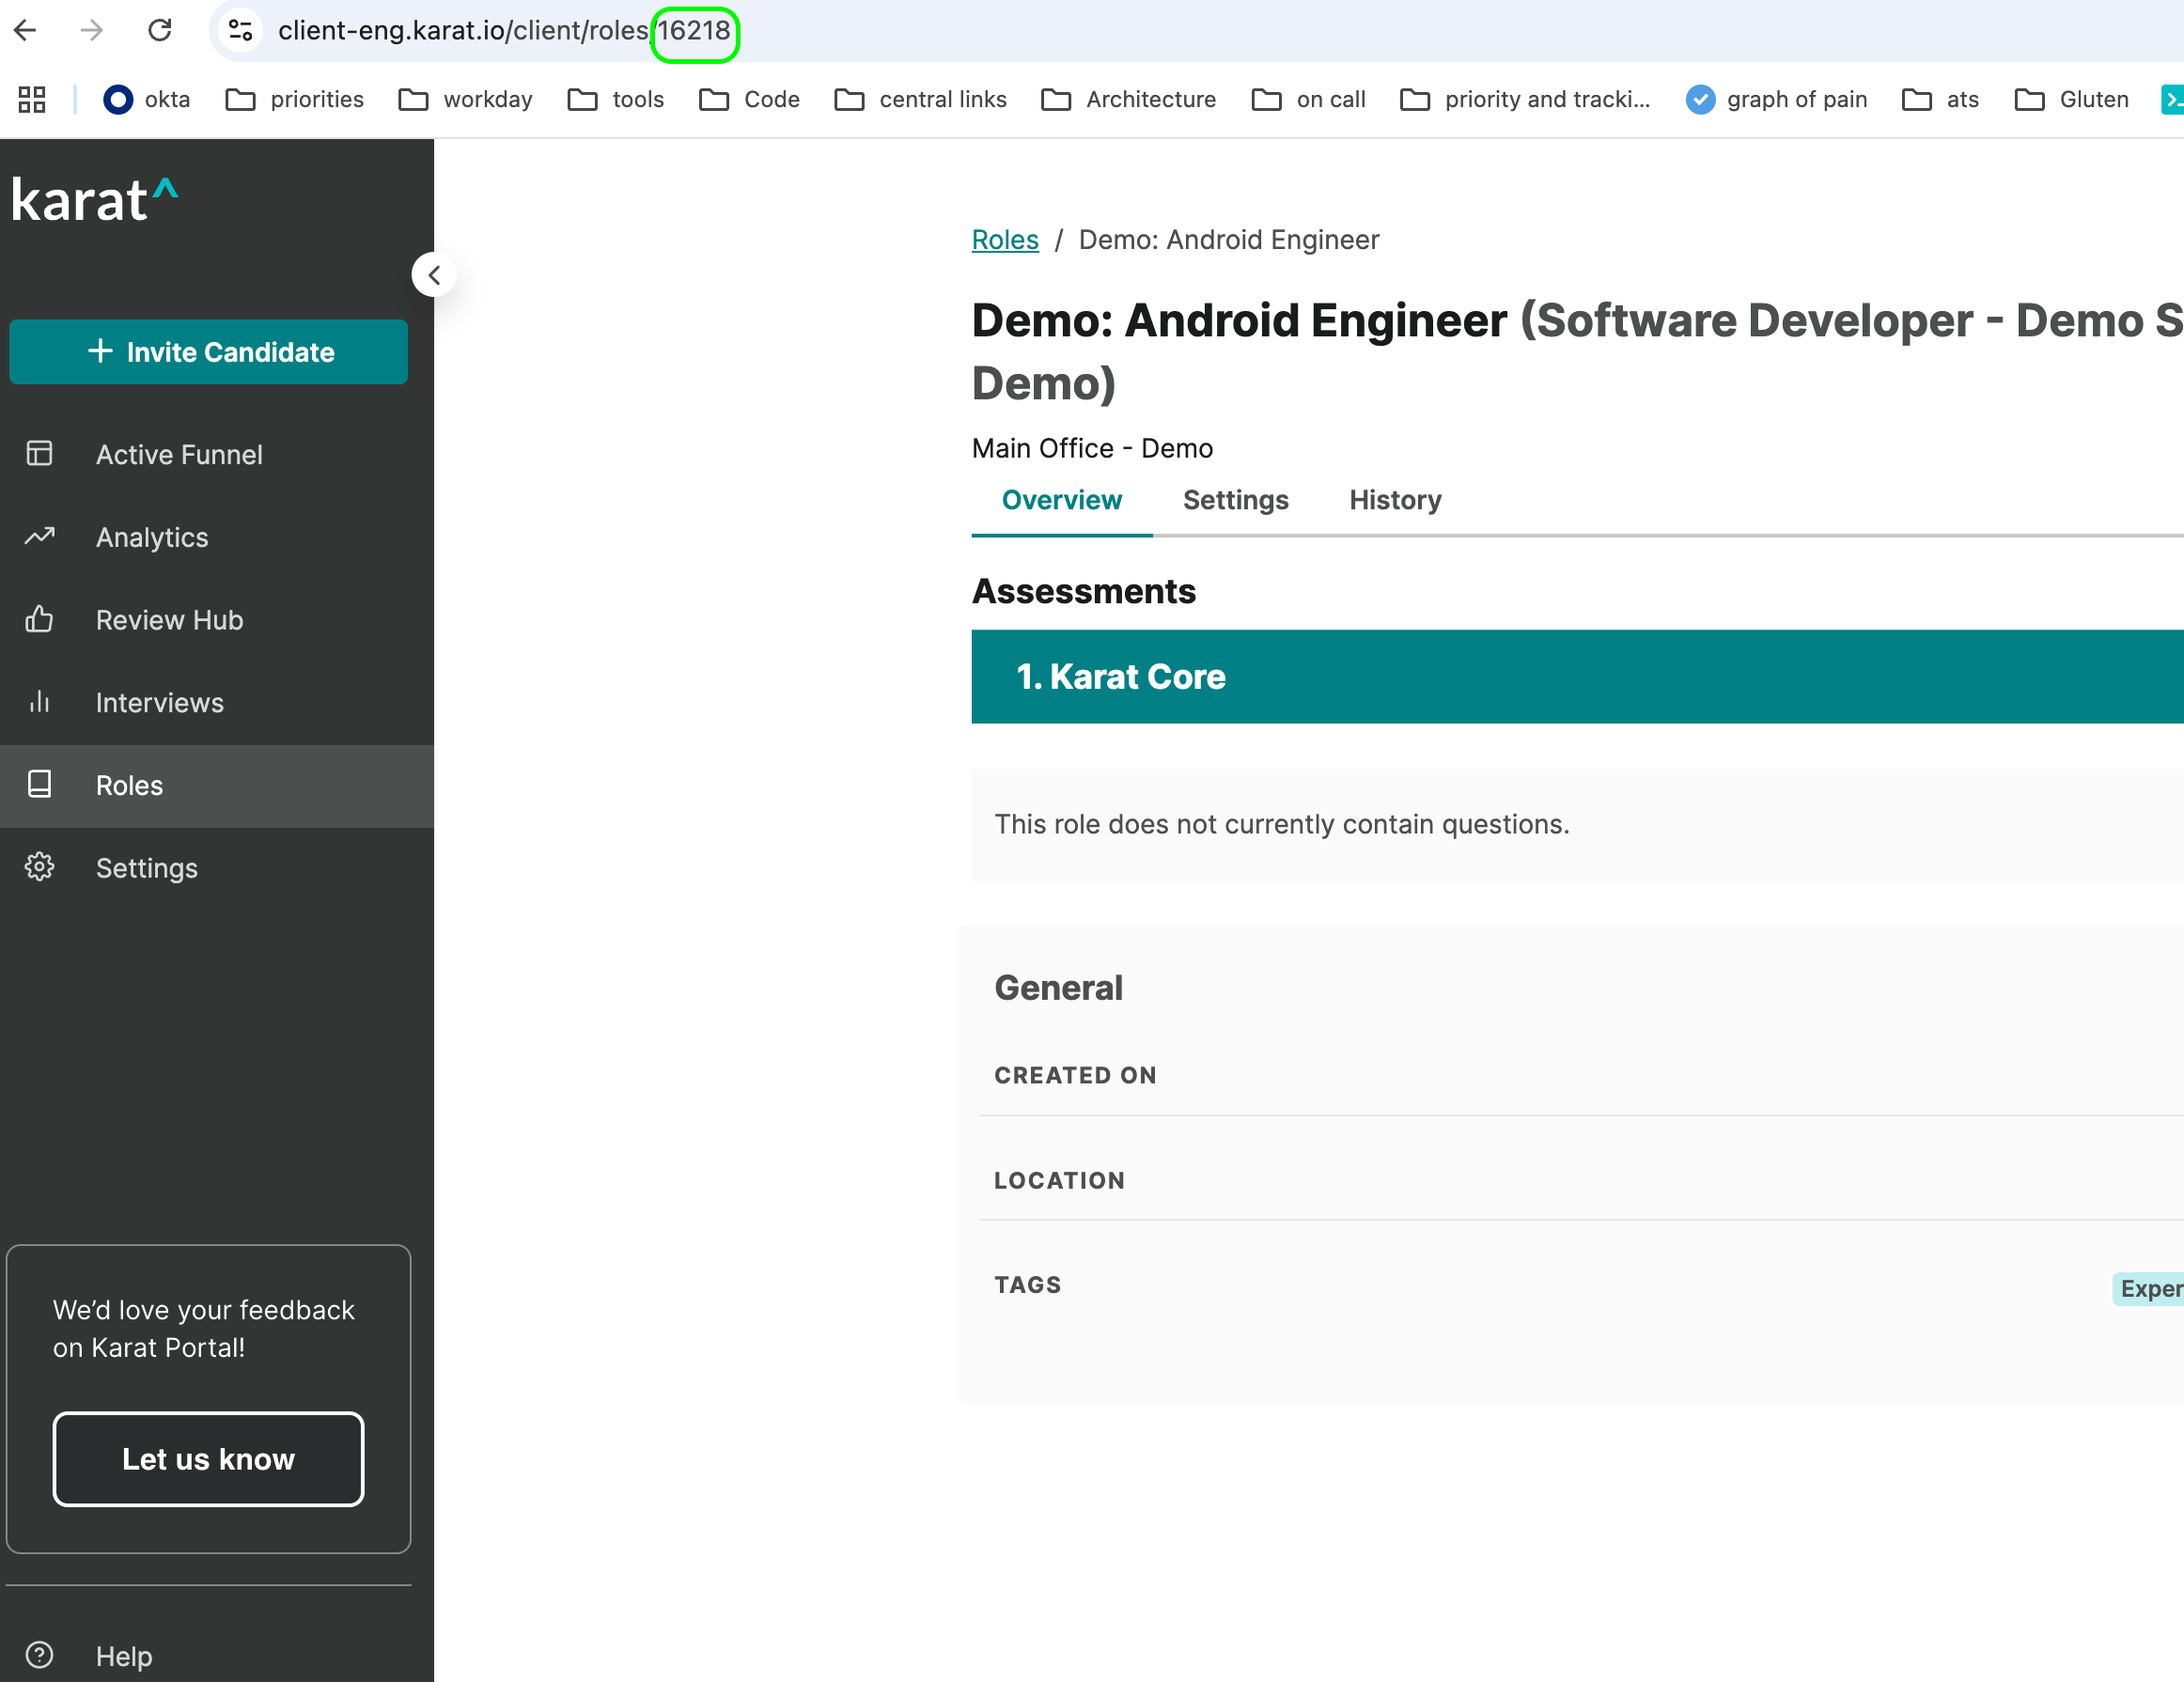Open Settings in the sidebar
2184x1682 pixels.
coord(217,868)
